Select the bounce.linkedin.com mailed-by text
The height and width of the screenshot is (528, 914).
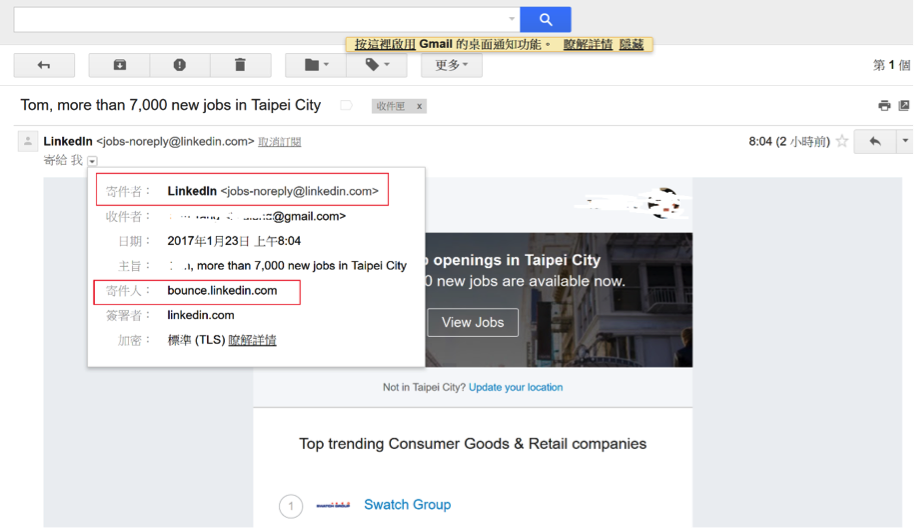pyautogui.click(x=222, y=291)
